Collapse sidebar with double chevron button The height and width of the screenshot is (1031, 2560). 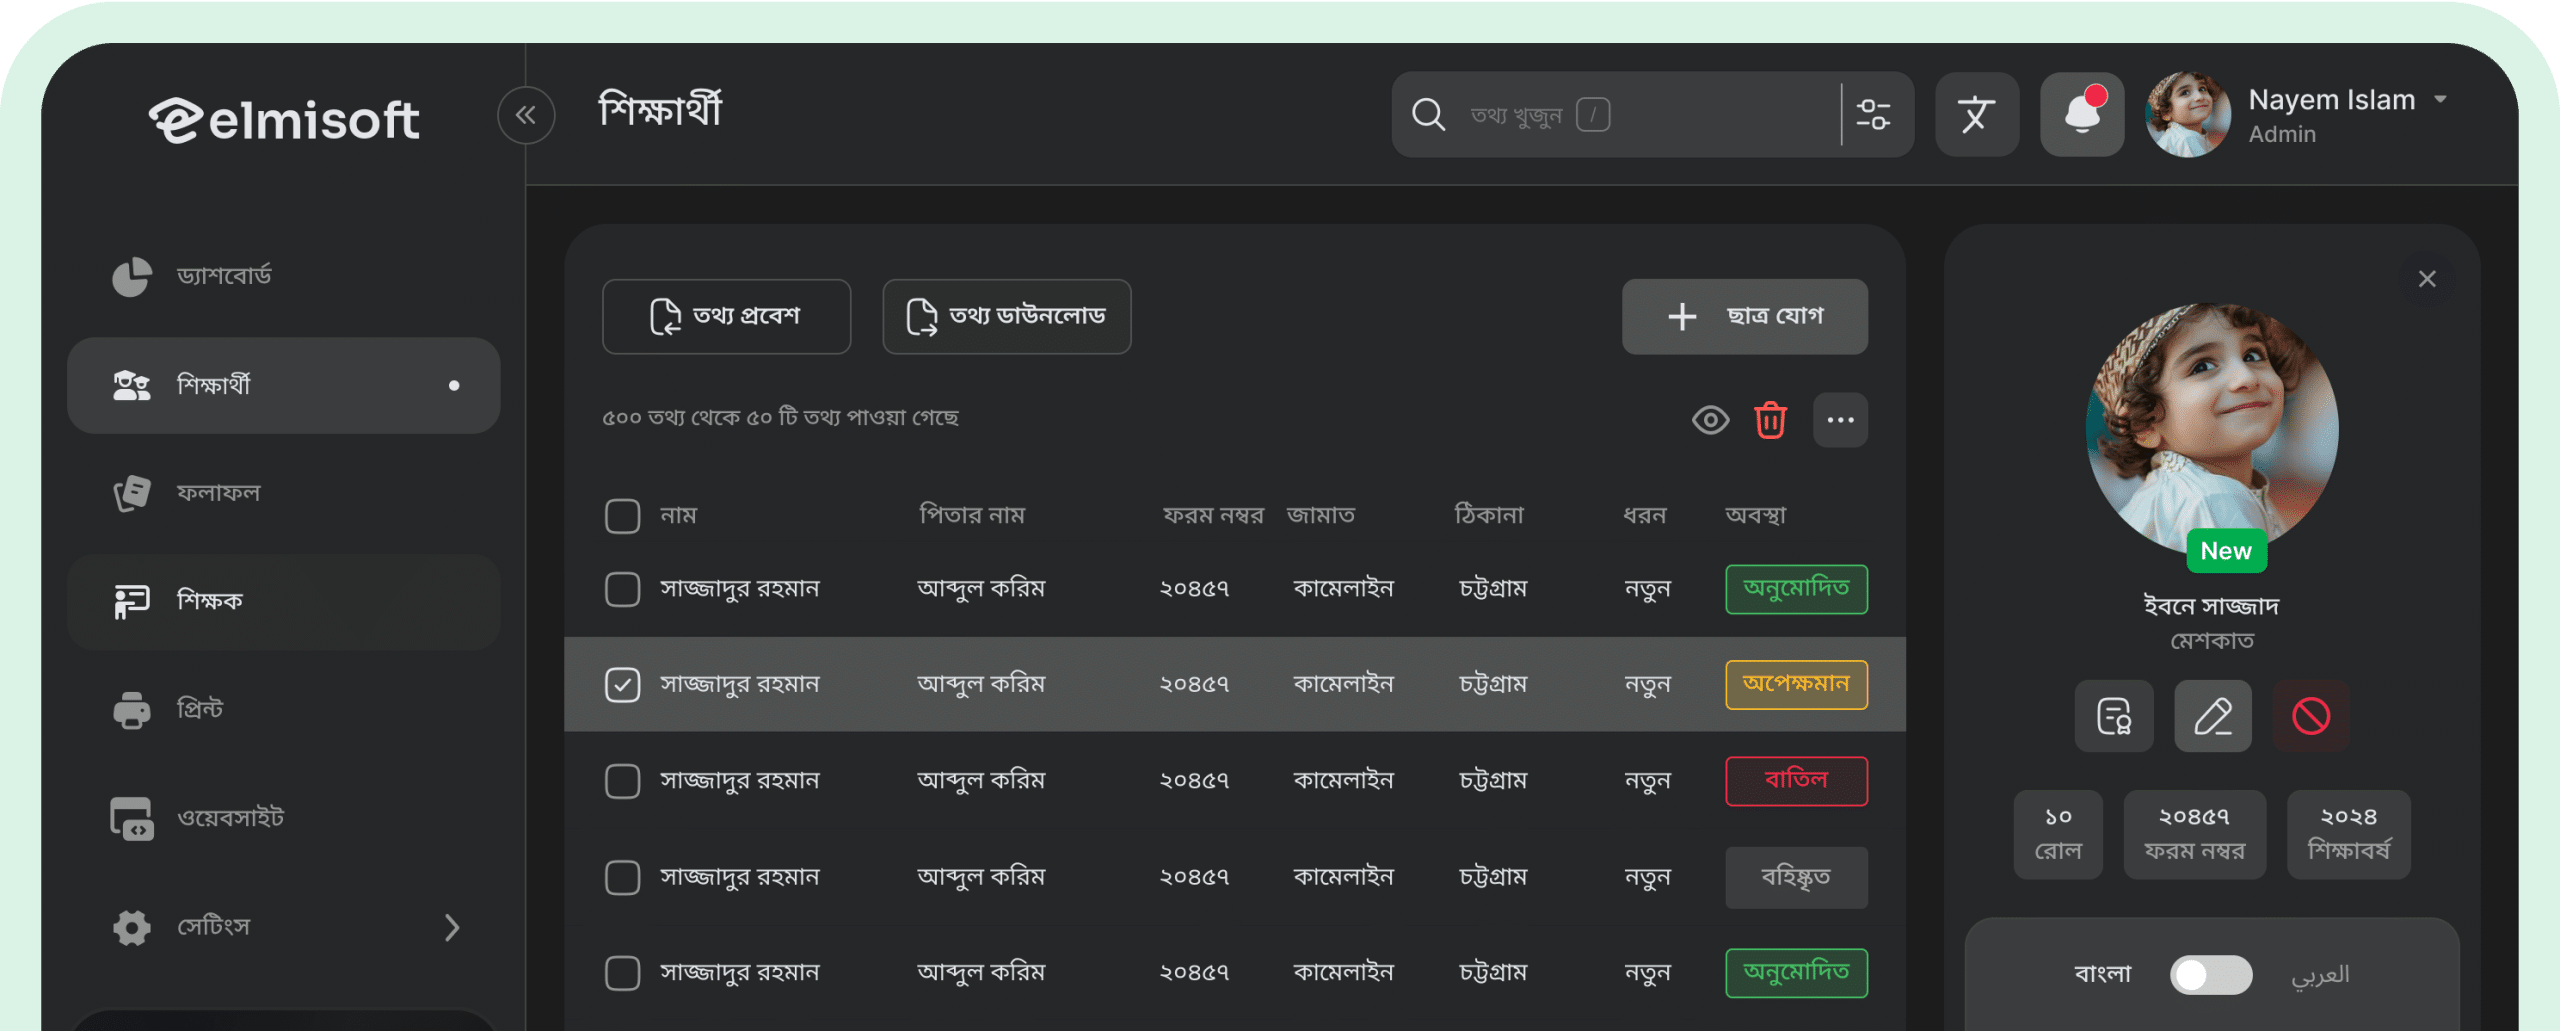point(526,115)
